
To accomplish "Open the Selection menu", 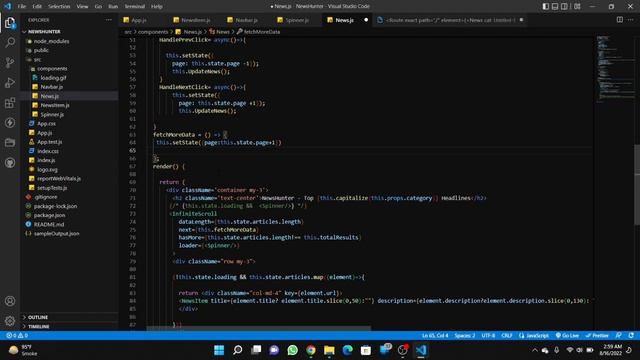I will 59,6.
